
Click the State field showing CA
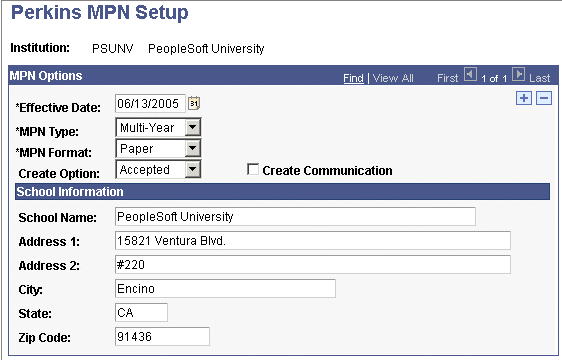coord(141,313)
